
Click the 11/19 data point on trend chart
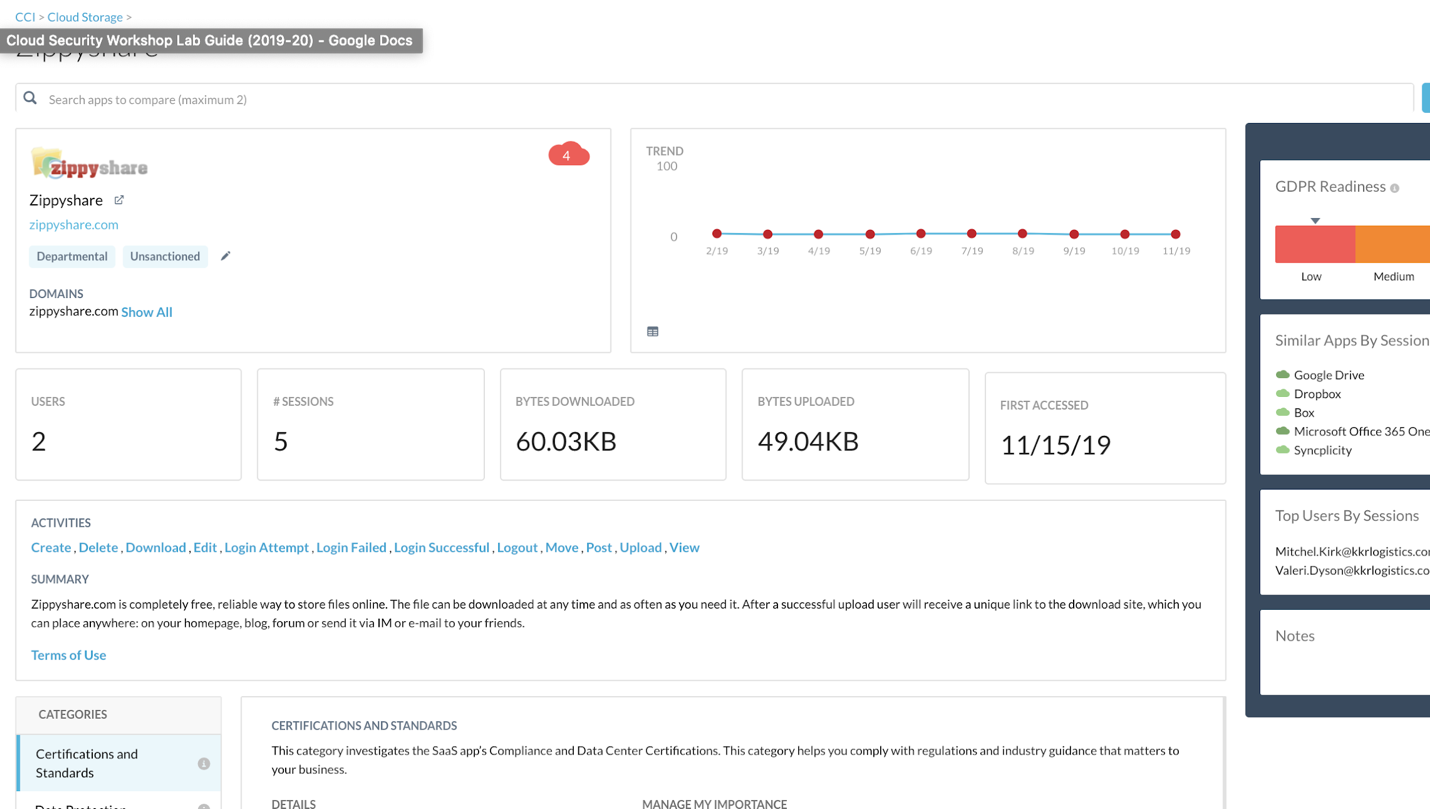(x=1176, y=234)
